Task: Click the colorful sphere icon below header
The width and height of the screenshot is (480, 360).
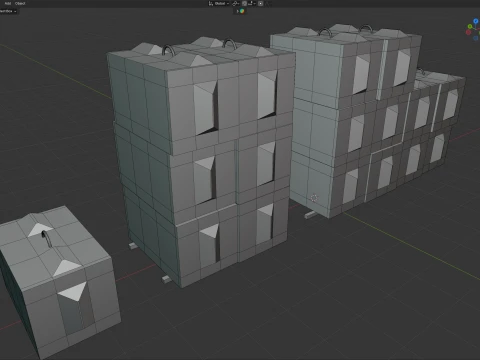Action: click(242, 11)
